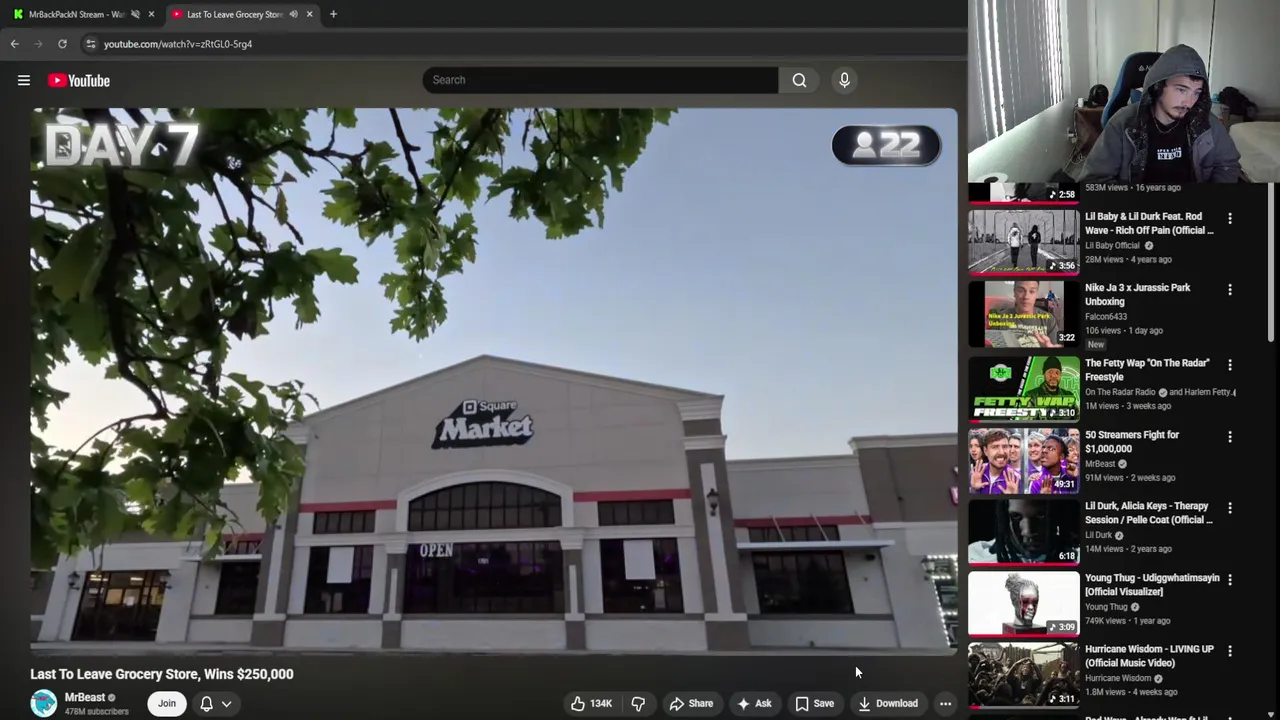The image size is (1280, 720).
Task: Open the Ask button
Action: (x=754, y=704)
